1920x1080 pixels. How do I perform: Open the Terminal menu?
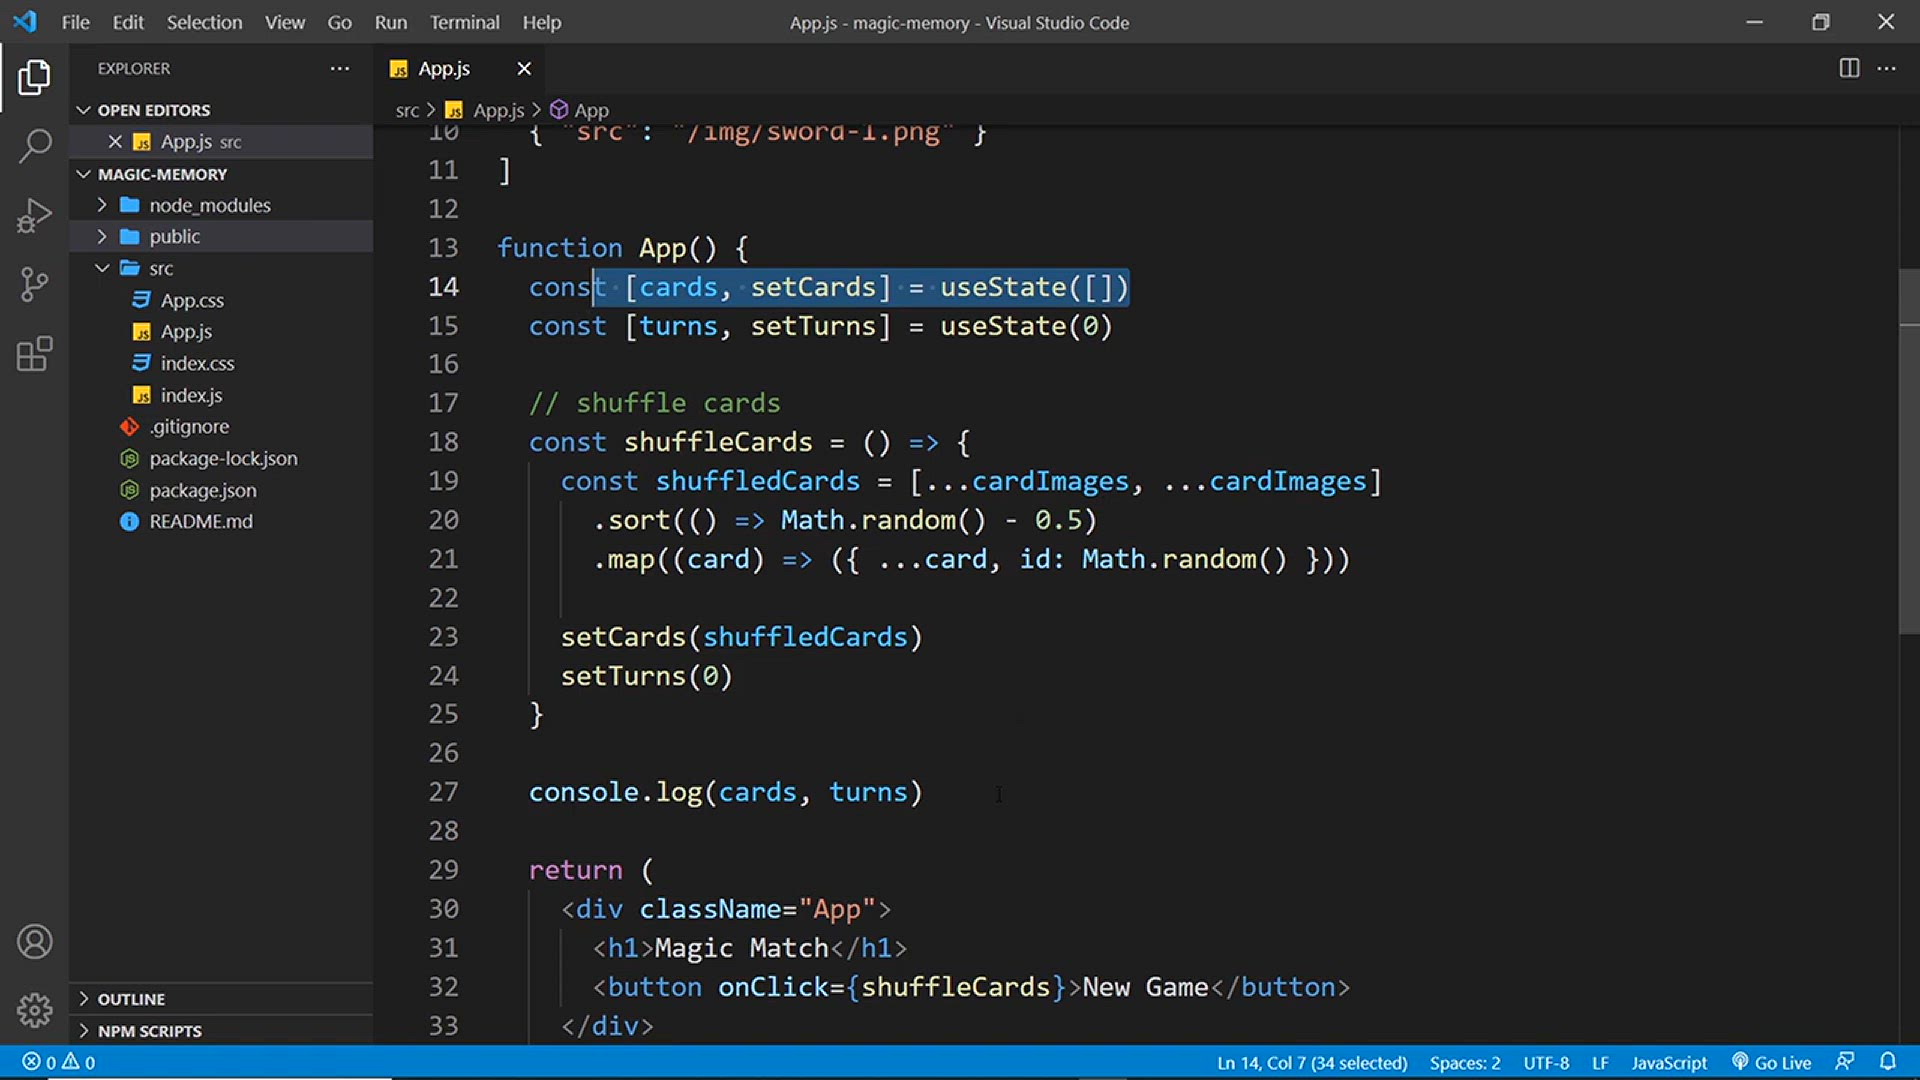464,22
